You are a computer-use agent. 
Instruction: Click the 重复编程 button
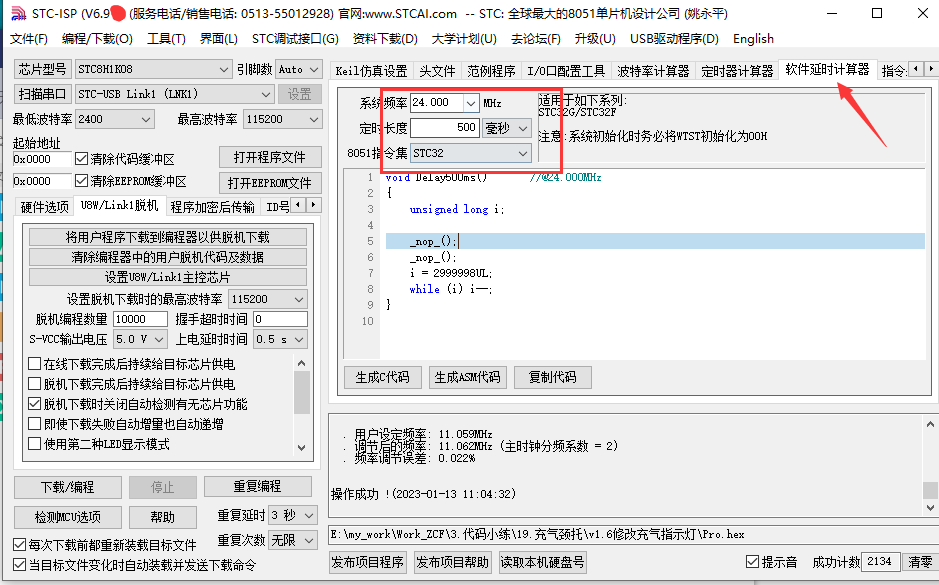pos(258,486)
